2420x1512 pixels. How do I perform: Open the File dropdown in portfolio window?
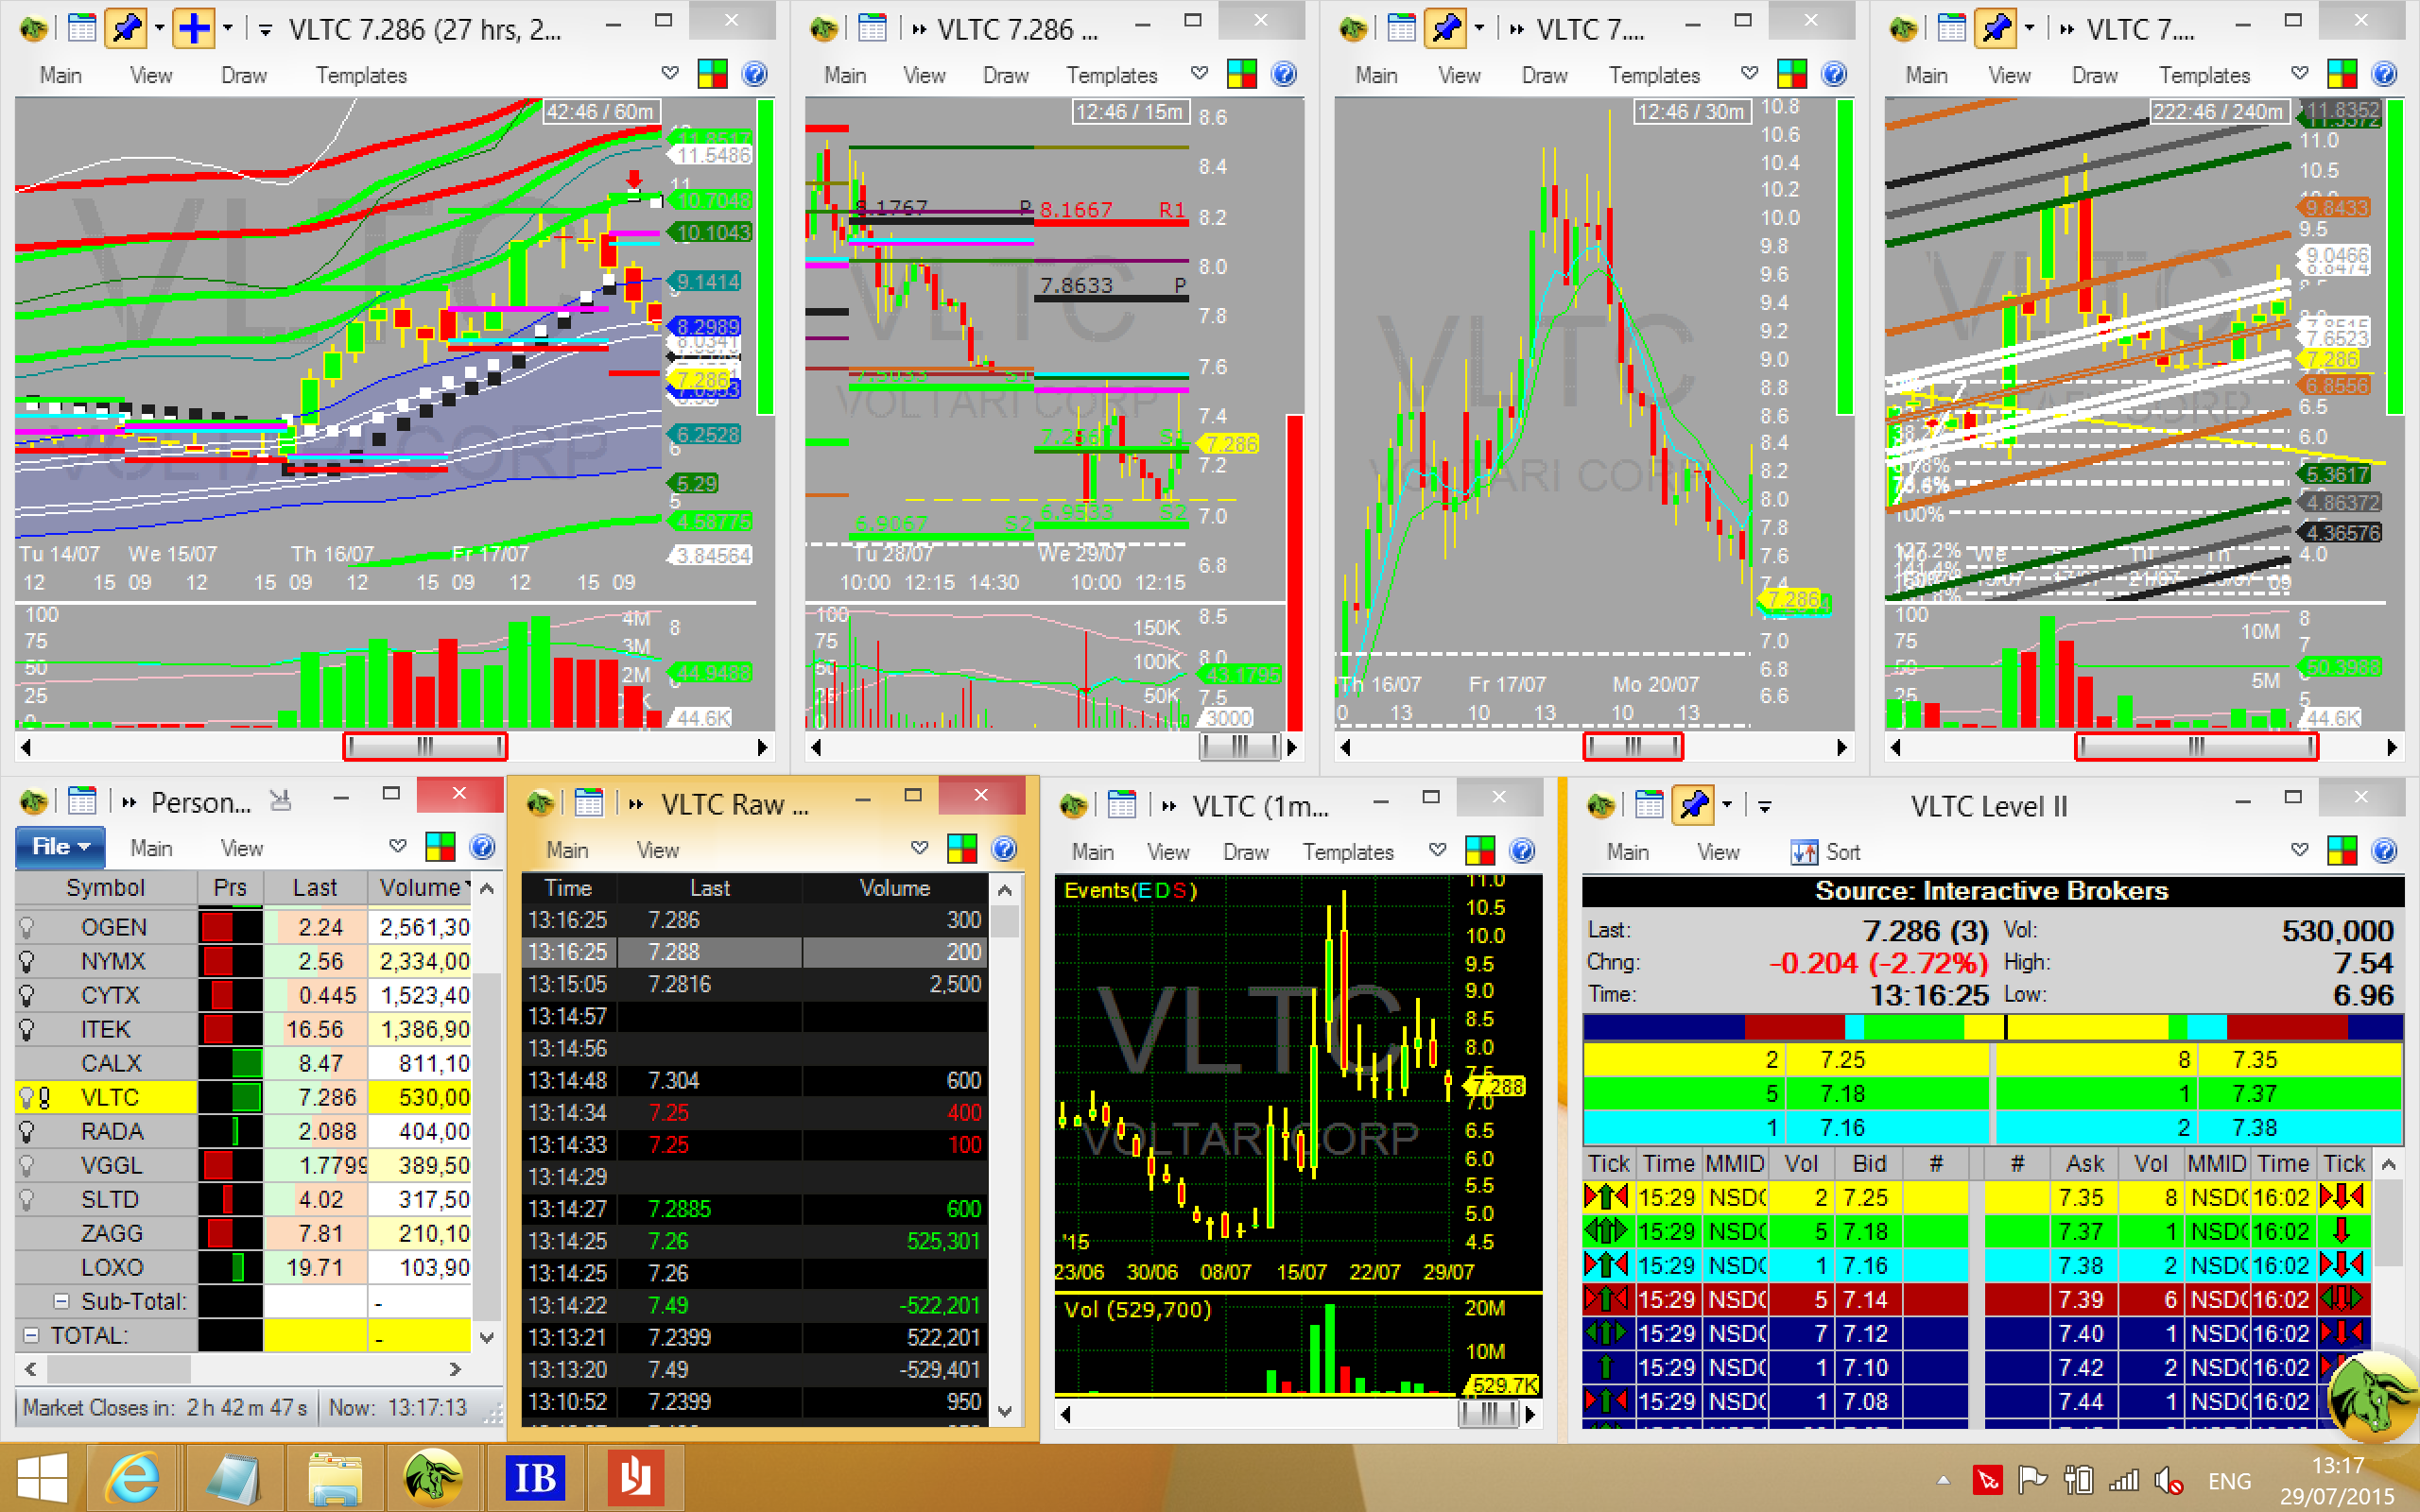pyautogui.click(x=60, y=847)
